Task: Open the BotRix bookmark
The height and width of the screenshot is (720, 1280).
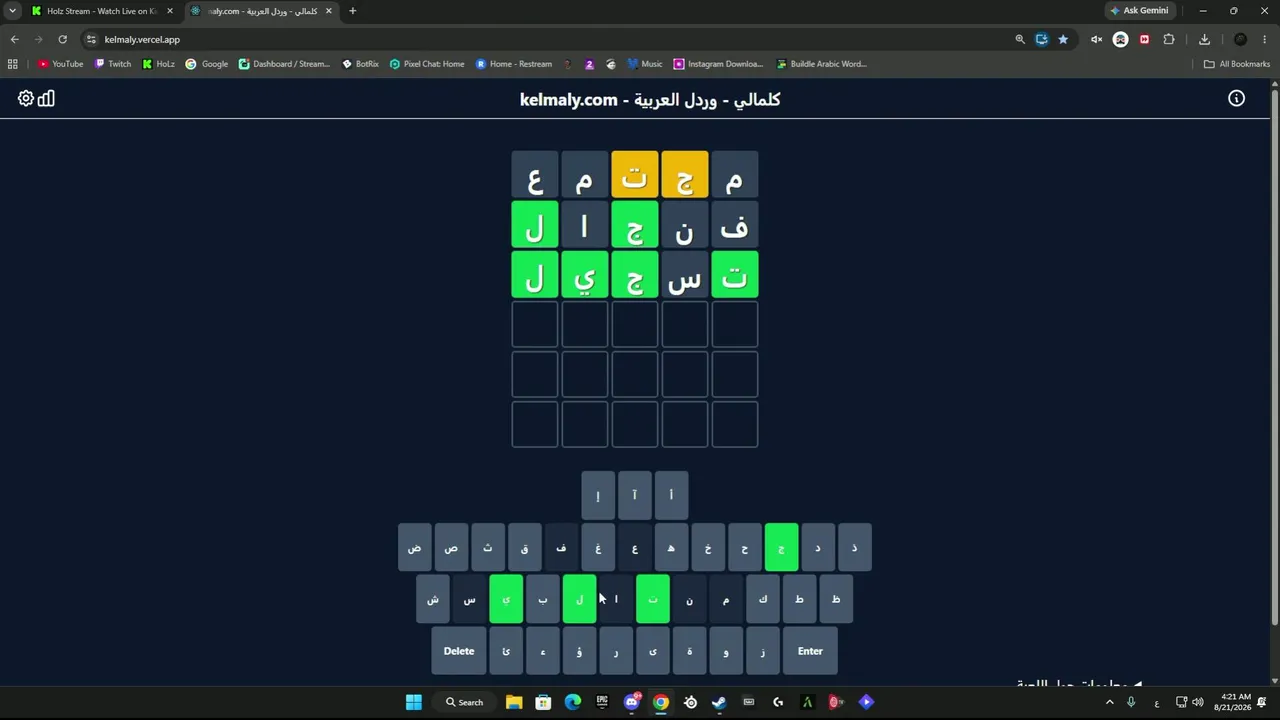Action: click(x=360, y=64)
